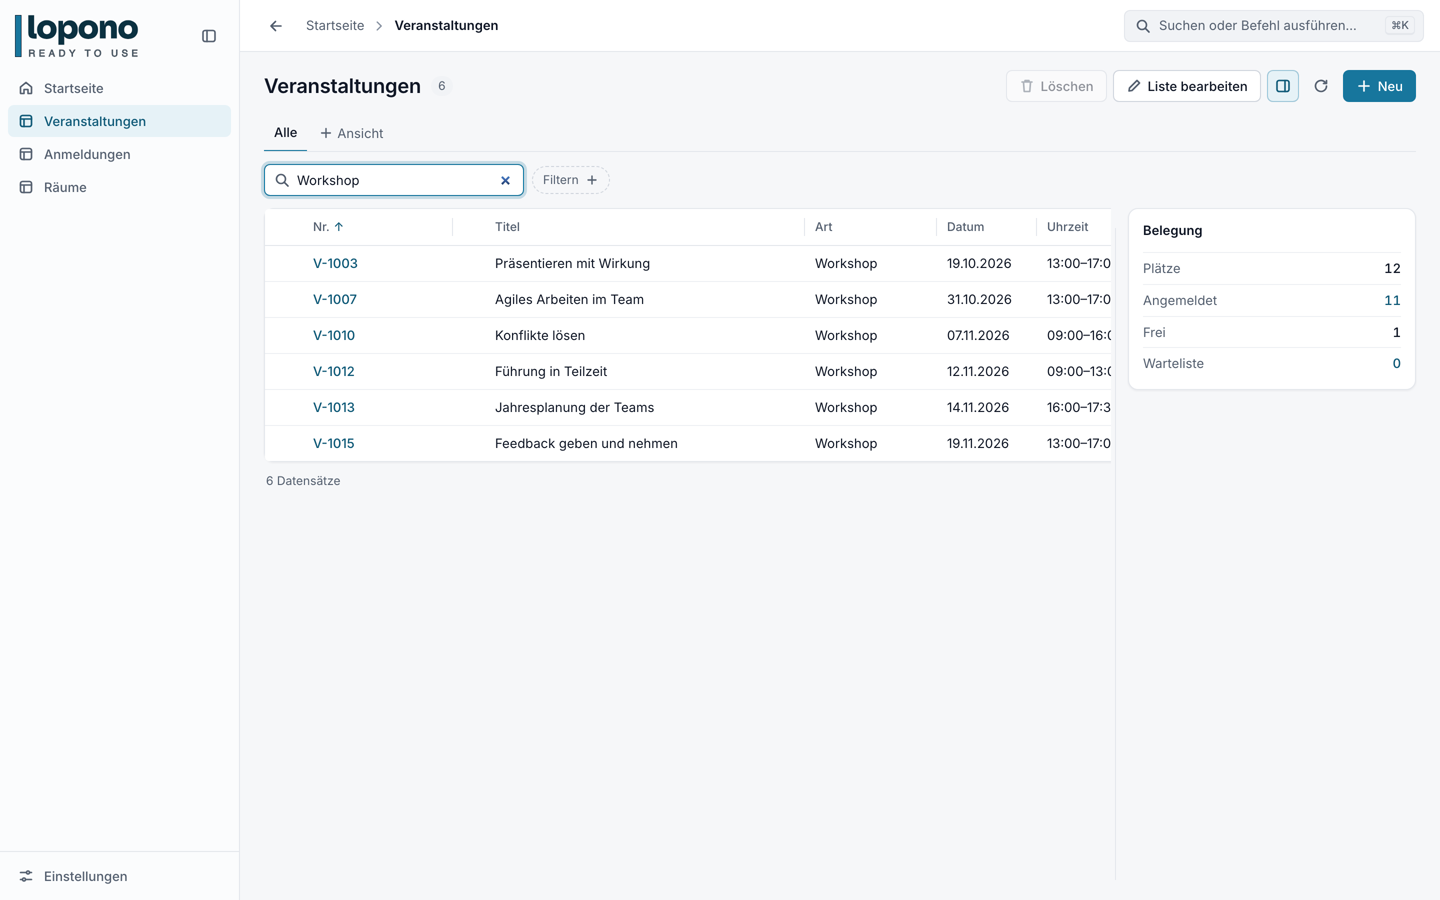Click the Löschen button
1440x900 pixels.
[x=1056, y=86]
